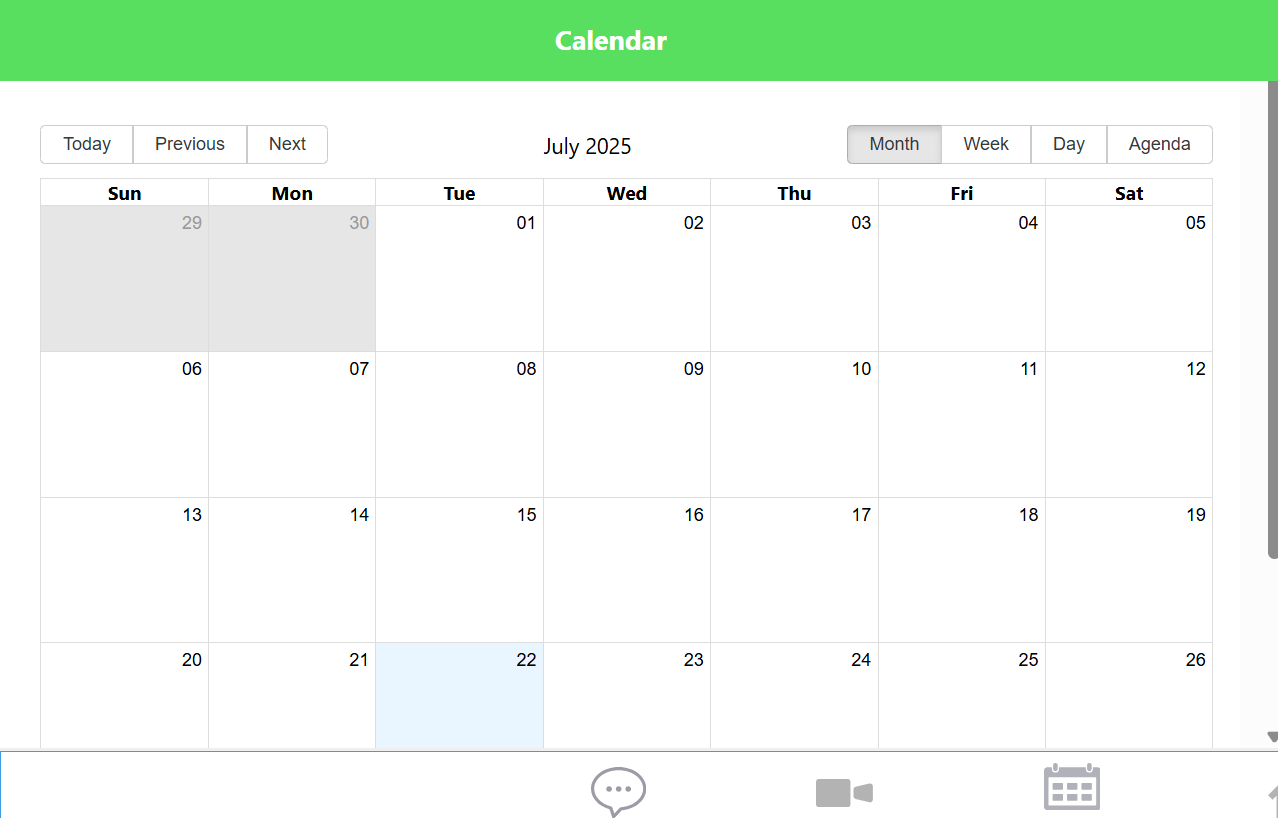
Task: Switch to Day view
Action: 1068,144
